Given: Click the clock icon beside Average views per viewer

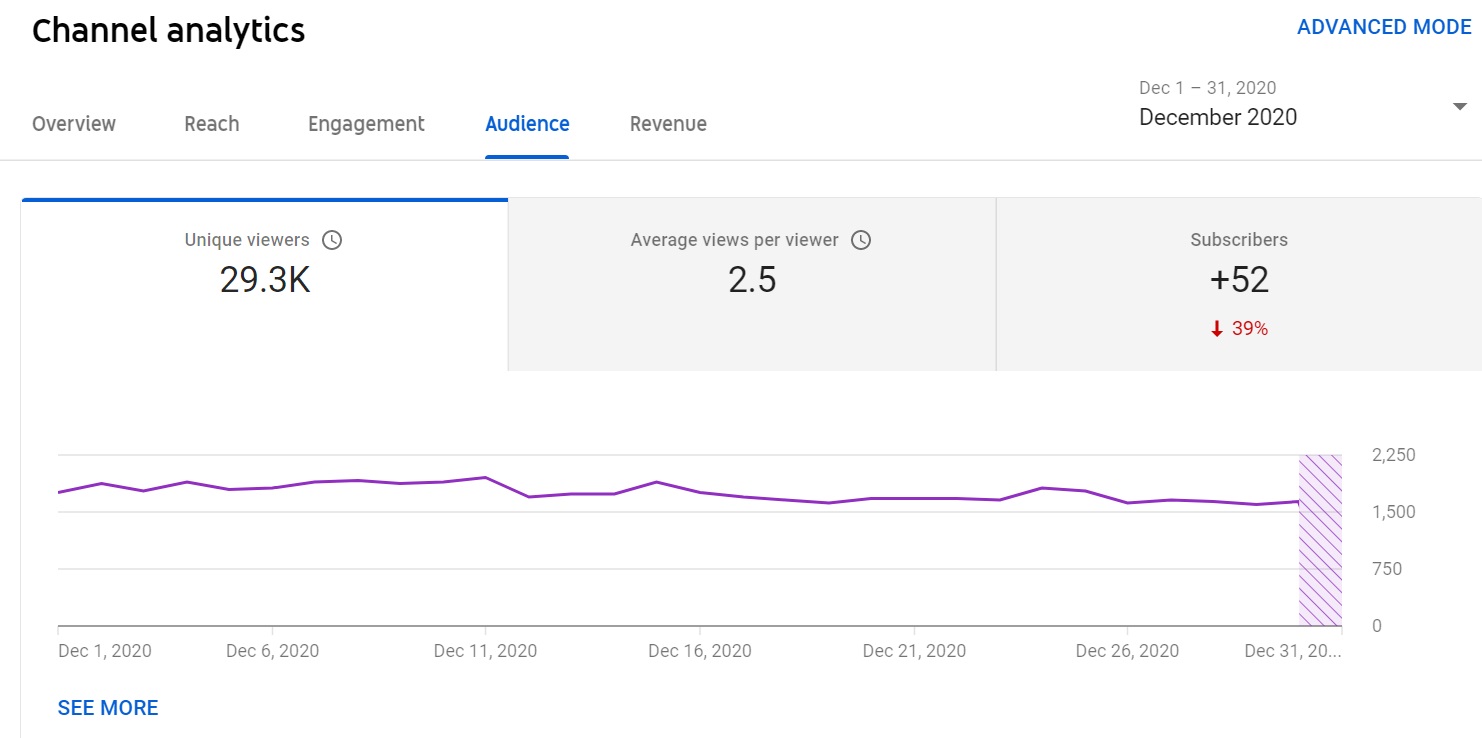Looking at the screenshot, I should (x=861, y=240).
